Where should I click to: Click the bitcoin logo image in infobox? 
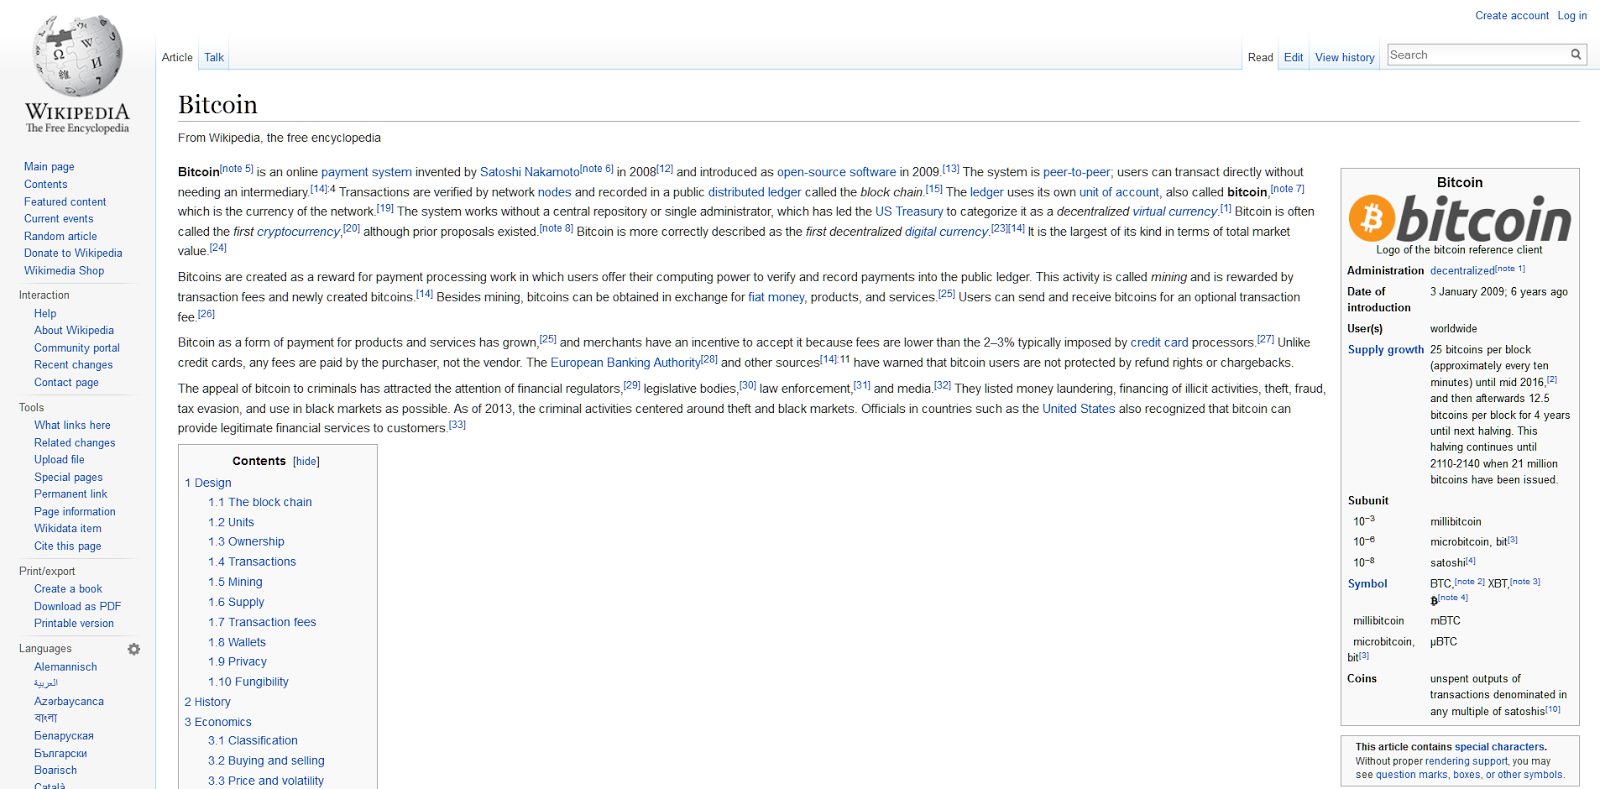(x=1459, y=218)
